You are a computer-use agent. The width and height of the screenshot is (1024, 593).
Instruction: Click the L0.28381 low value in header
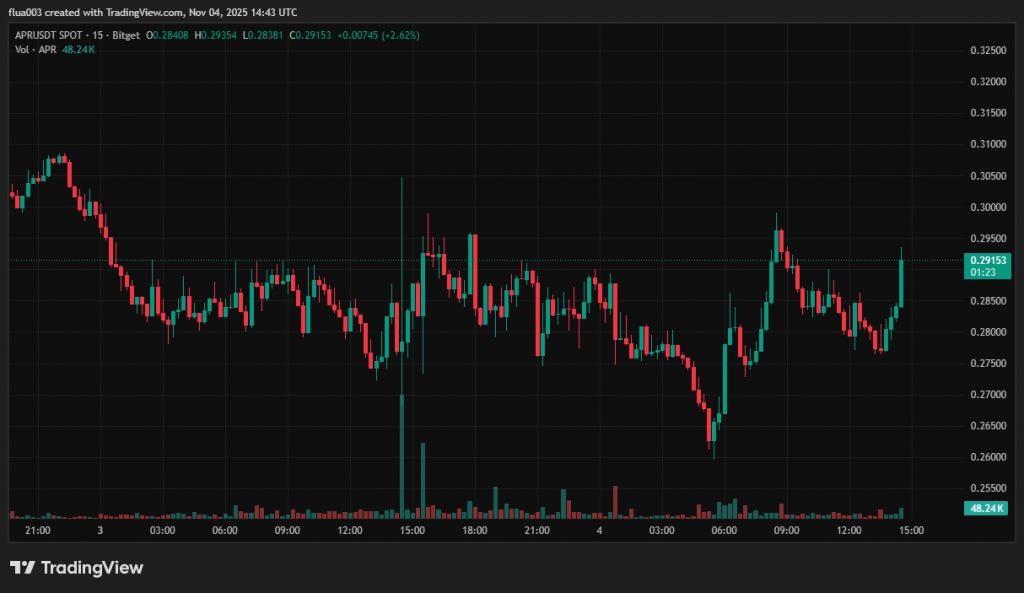[263, 35]
